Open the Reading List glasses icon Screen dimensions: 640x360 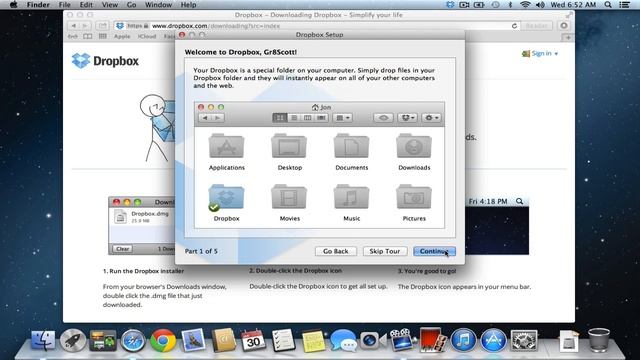tap(73, 36)
